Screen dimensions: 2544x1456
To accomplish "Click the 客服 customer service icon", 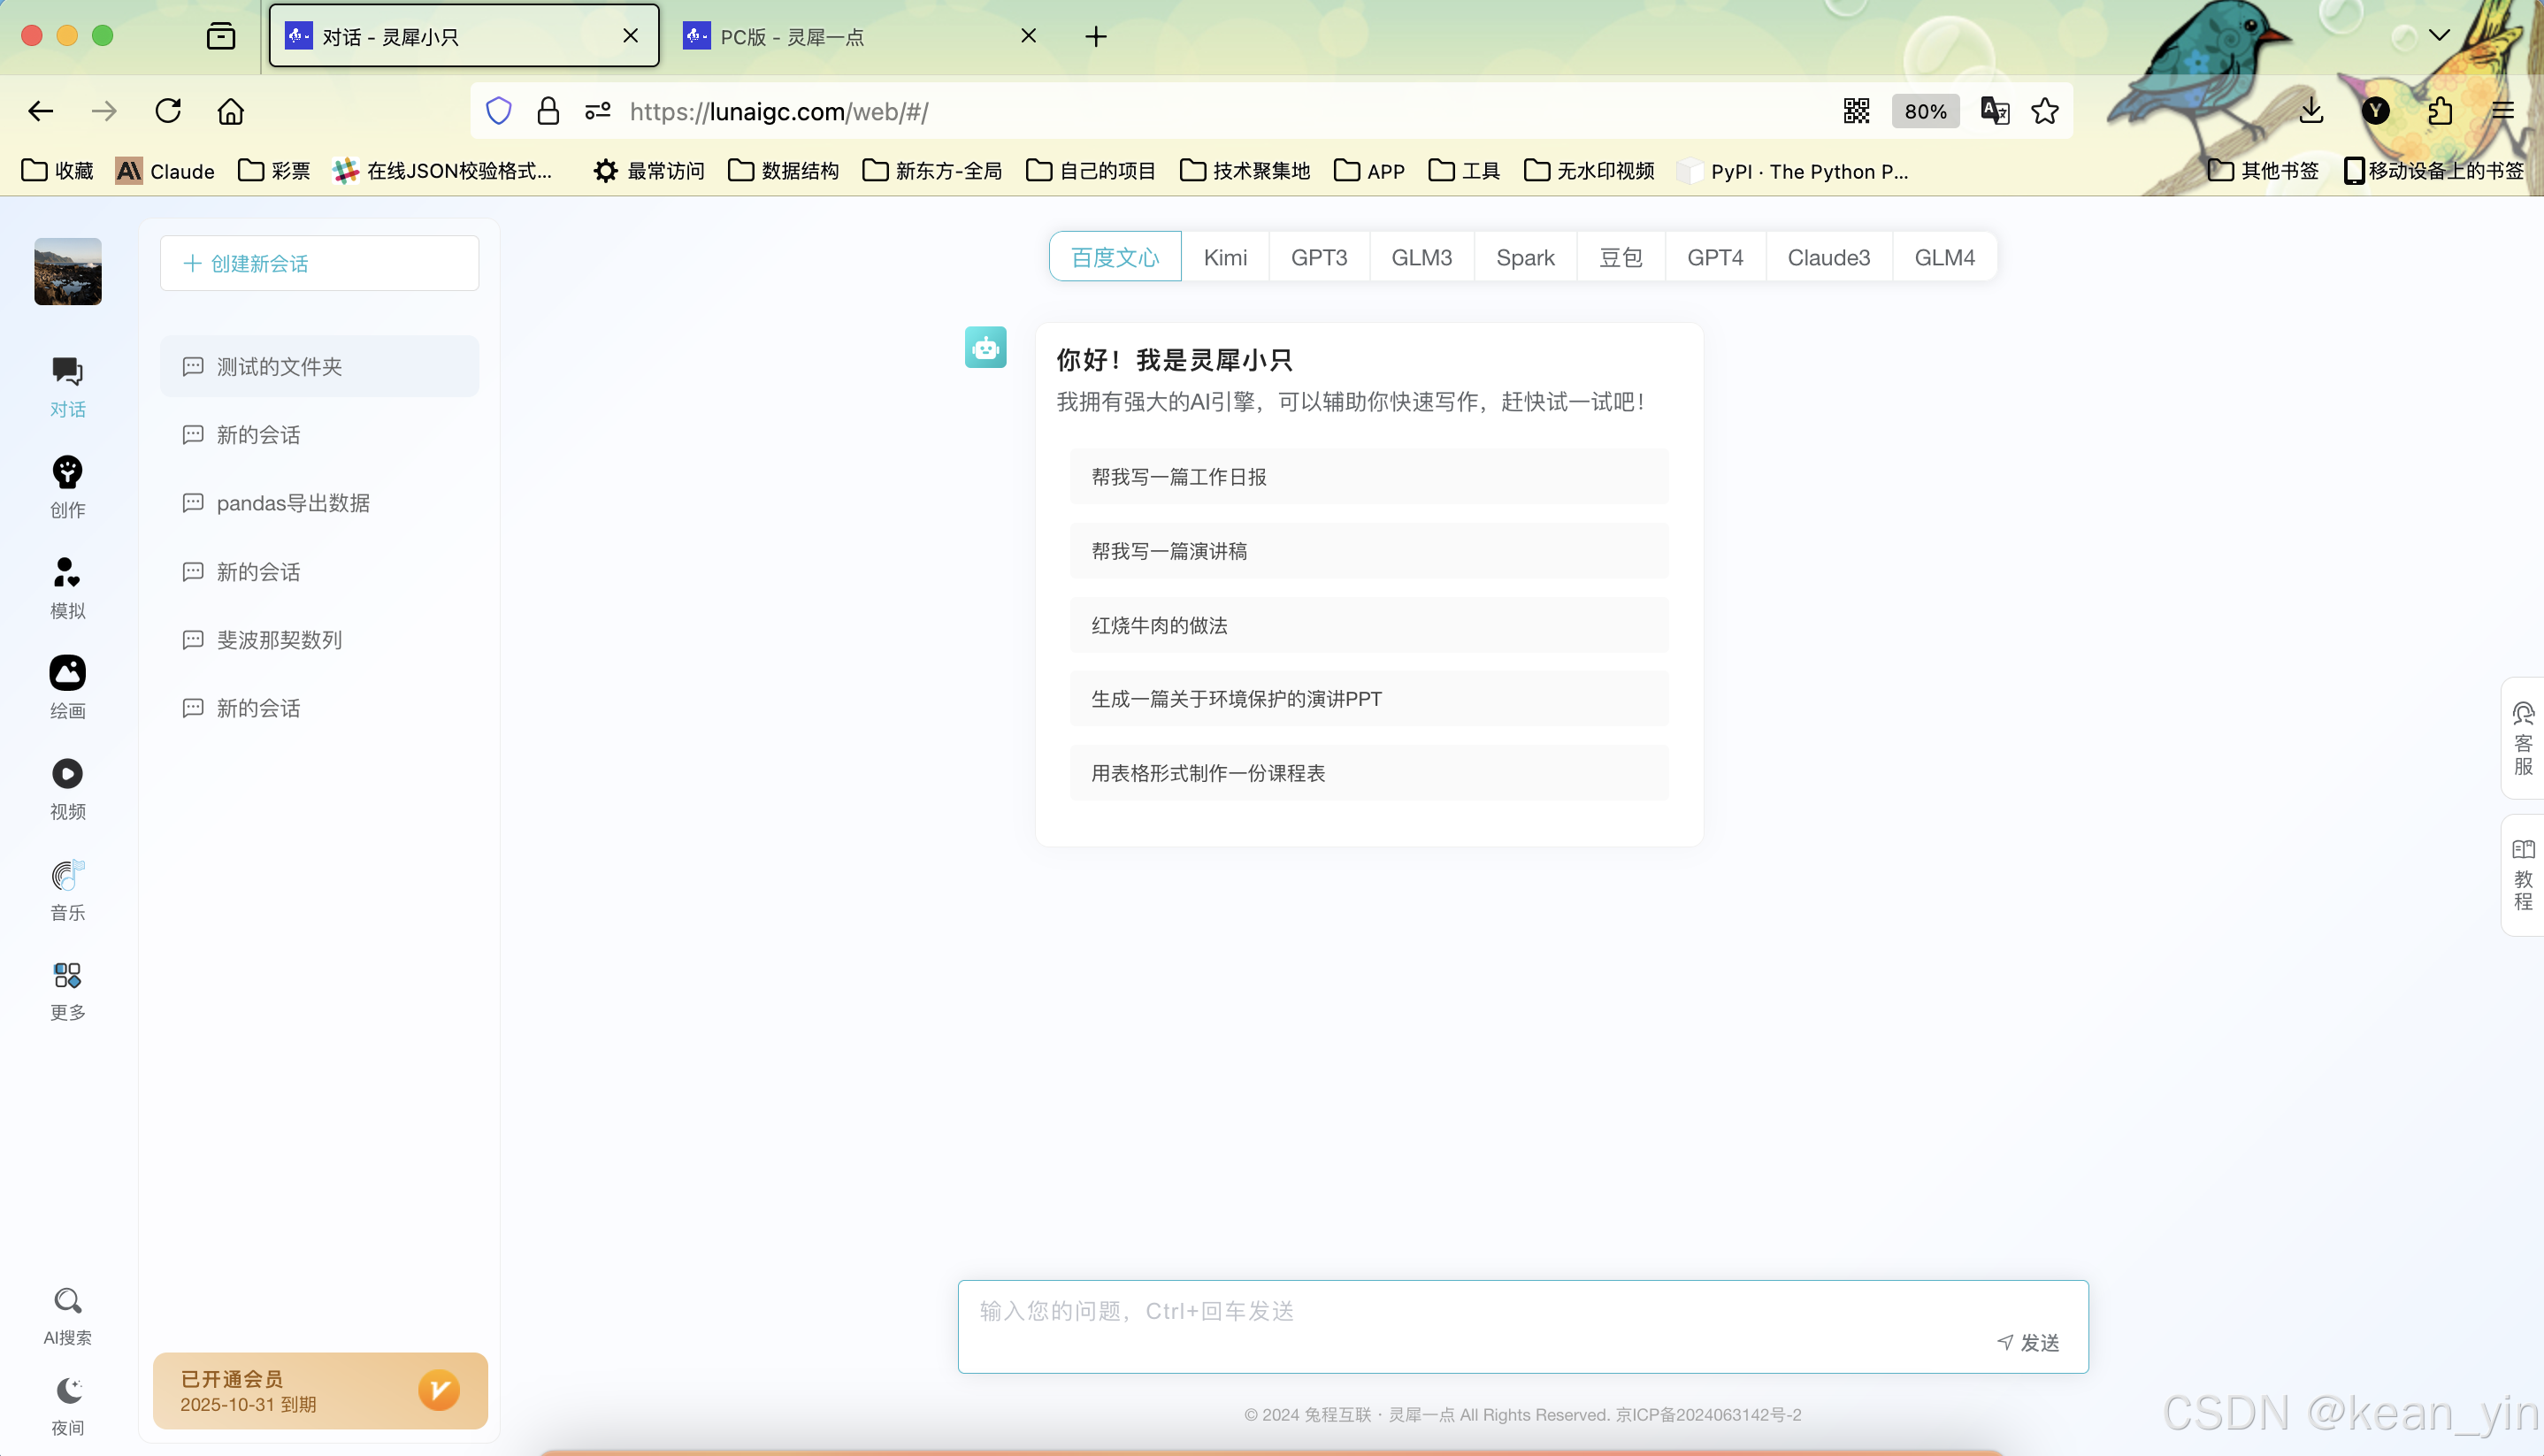I will tap(2522, 738).
